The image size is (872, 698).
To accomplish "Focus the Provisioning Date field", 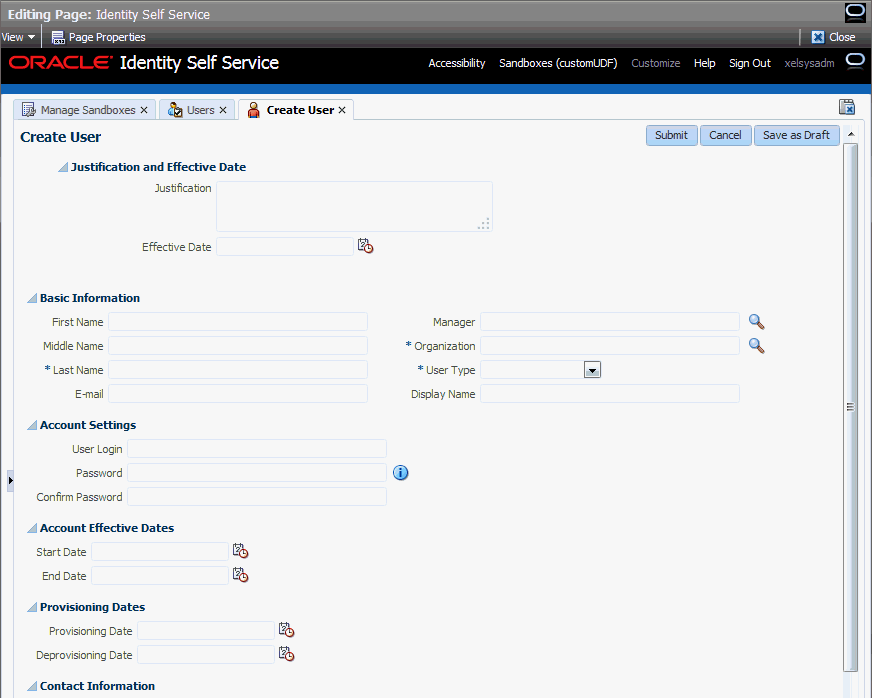I will [x=206, y=630].
